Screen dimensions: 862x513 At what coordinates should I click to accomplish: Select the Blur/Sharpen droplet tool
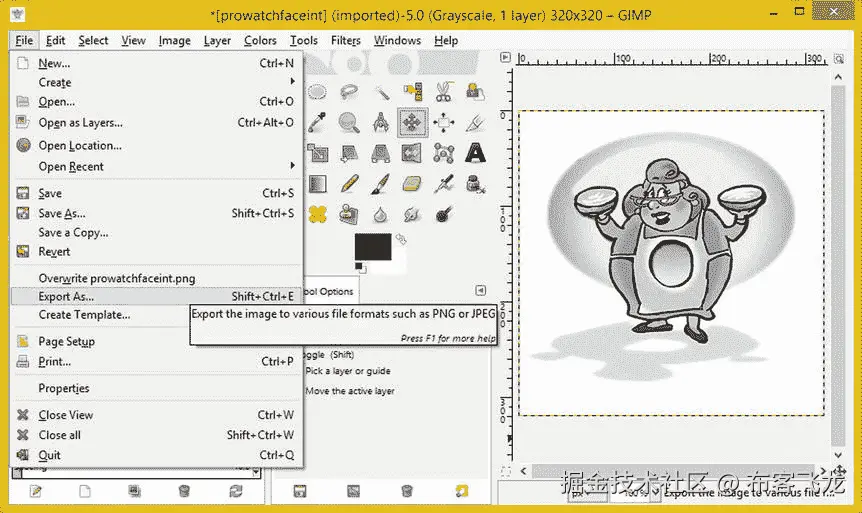380,214
